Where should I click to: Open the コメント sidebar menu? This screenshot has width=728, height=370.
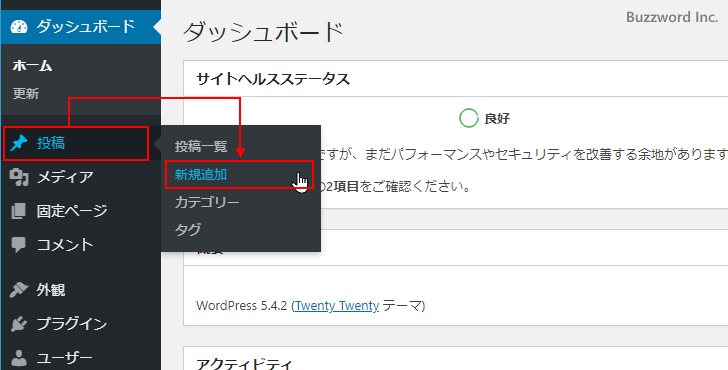[81, 245]
